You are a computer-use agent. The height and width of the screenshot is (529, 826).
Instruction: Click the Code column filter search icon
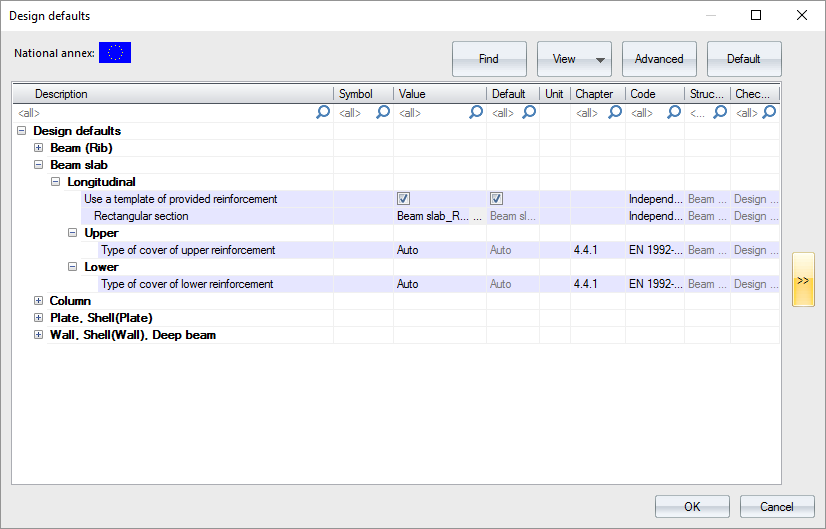coord(672,113)
